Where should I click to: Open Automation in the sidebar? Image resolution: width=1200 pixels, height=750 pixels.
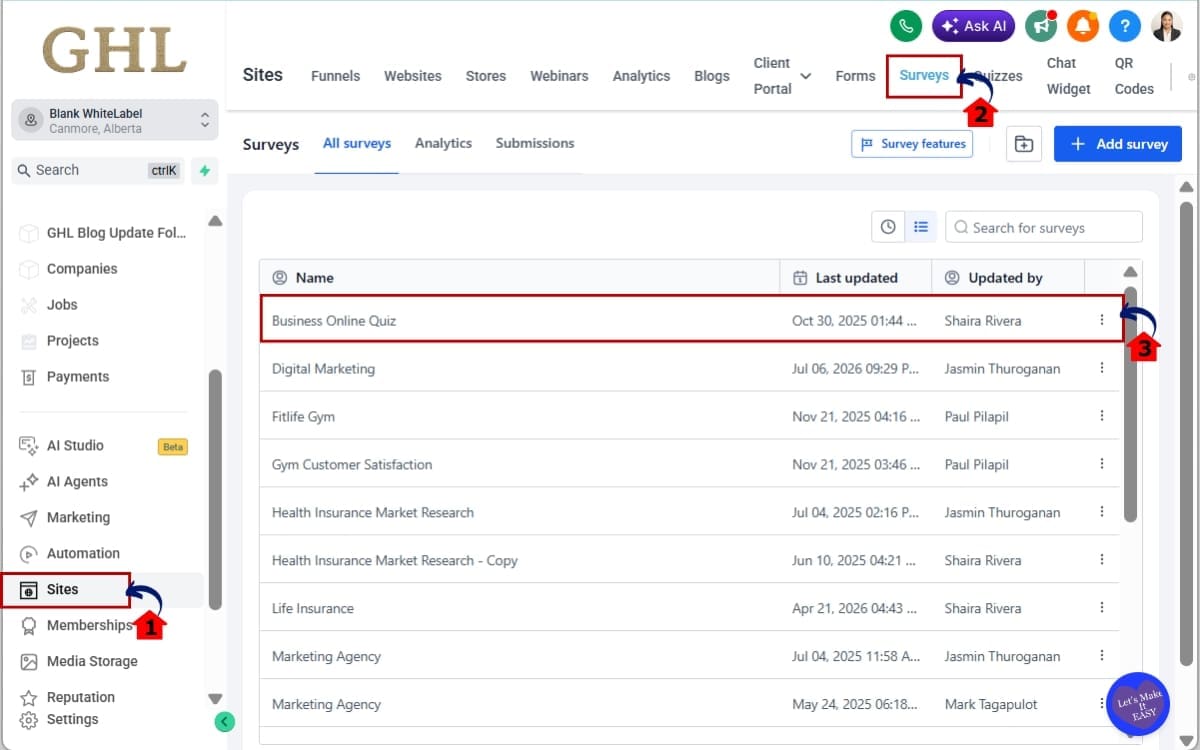83,553
